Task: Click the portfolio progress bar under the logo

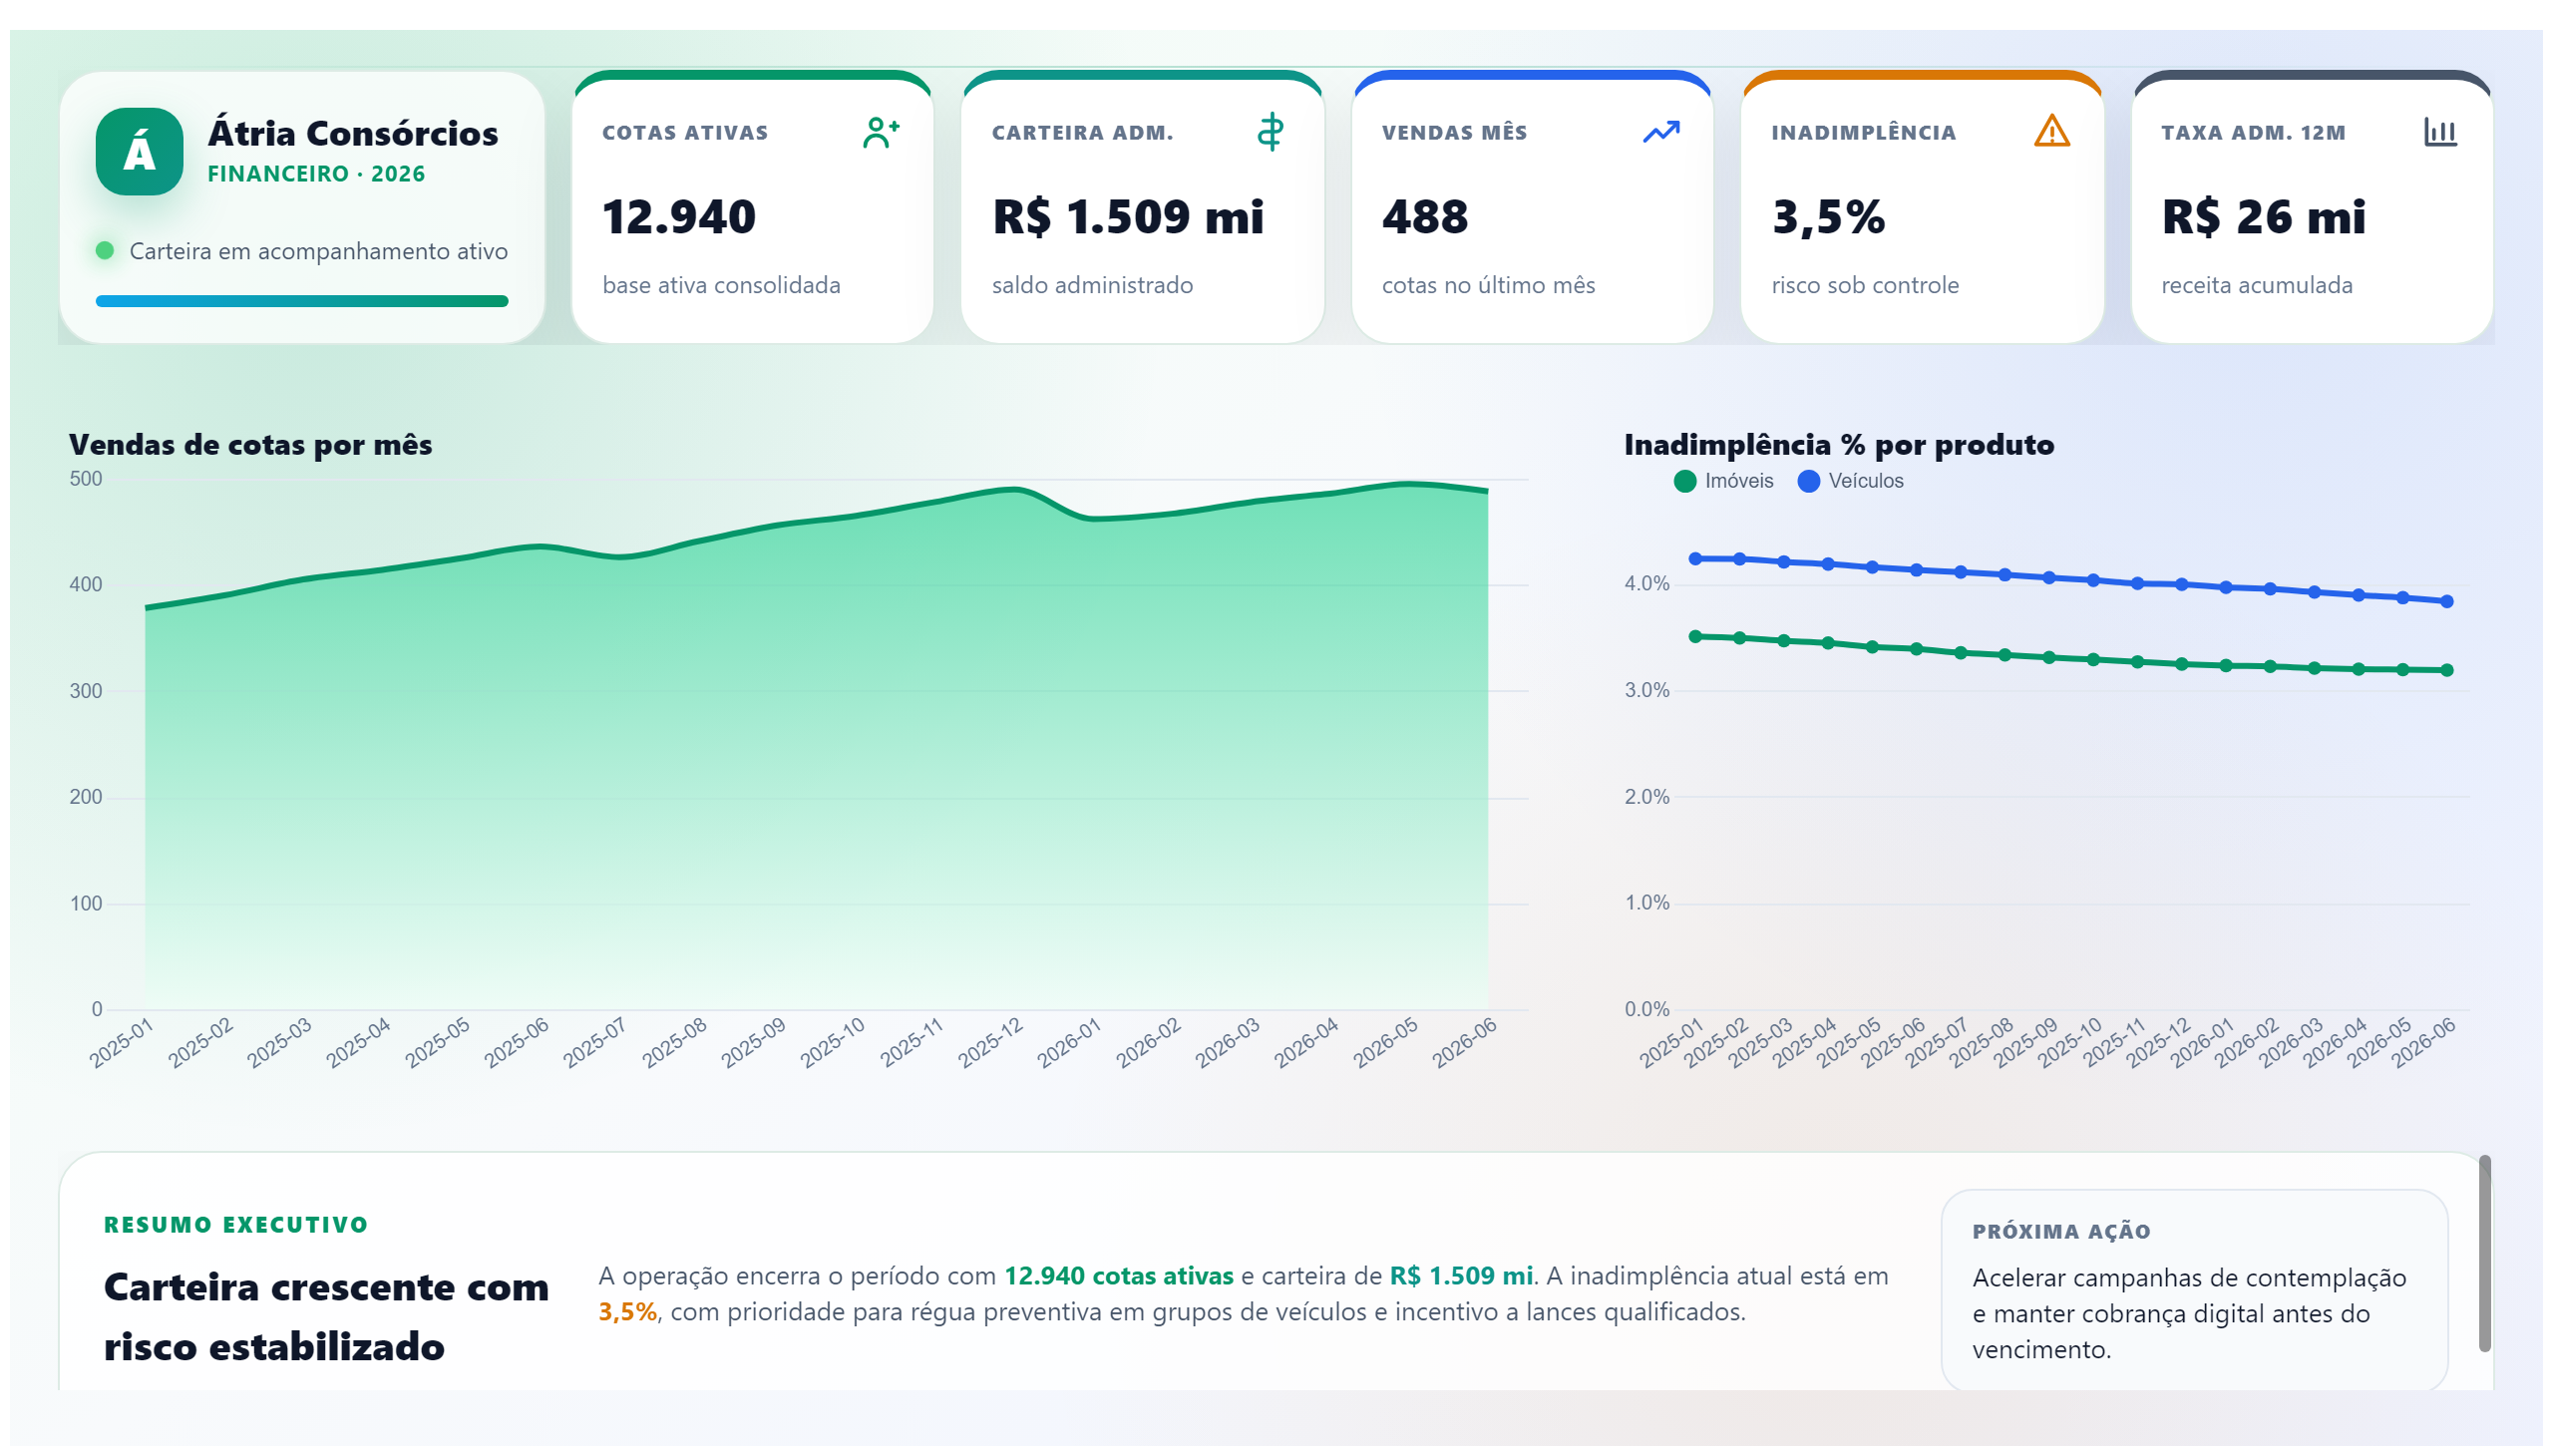Action: (x=302, y=301)
